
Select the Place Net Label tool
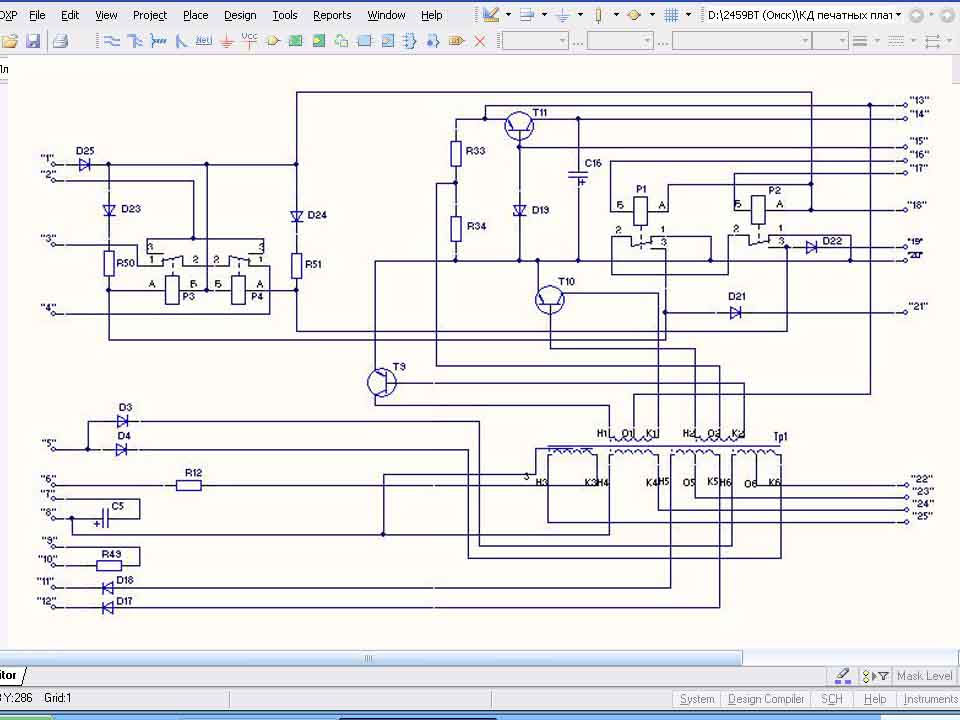coord(204,41)
